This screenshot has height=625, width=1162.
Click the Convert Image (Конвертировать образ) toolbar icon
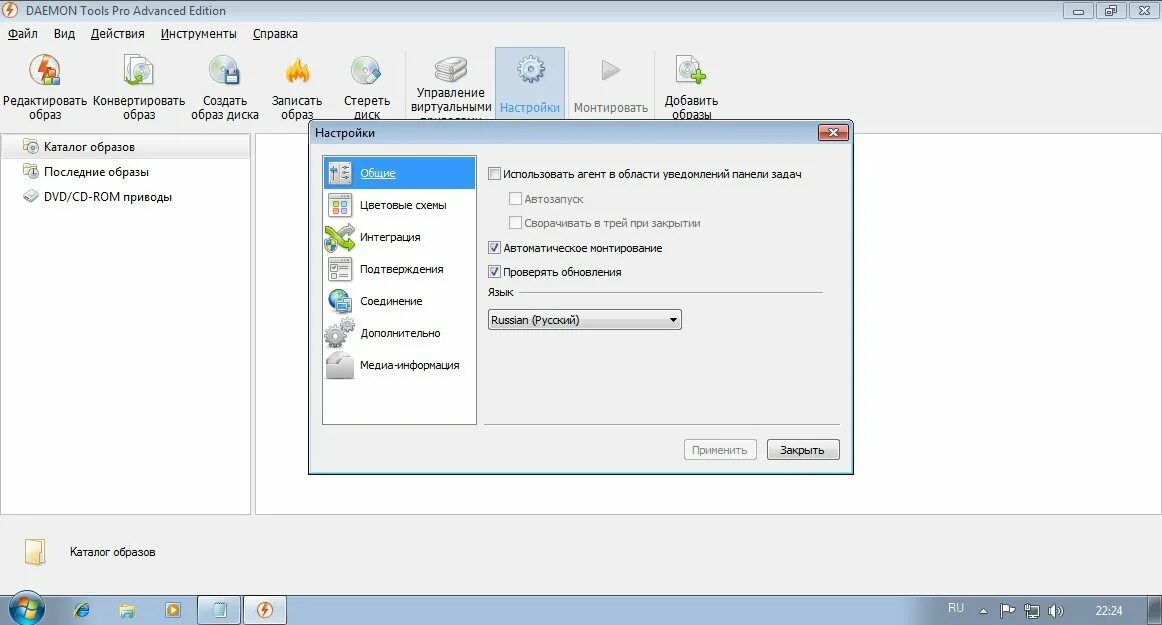click(x=139, y=70)
